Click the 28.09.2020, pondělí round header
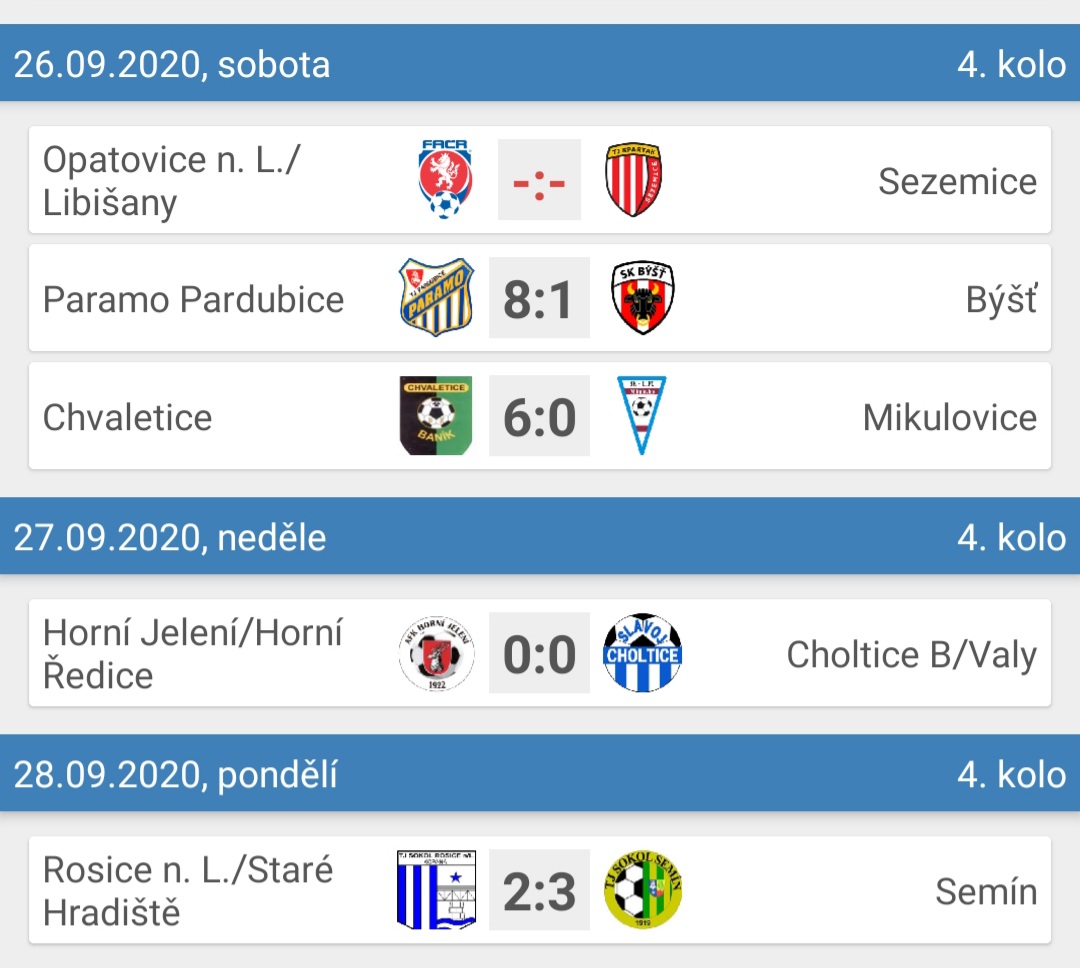The width and height of the screenshot is (1080, 968). (x=540, y=772)
